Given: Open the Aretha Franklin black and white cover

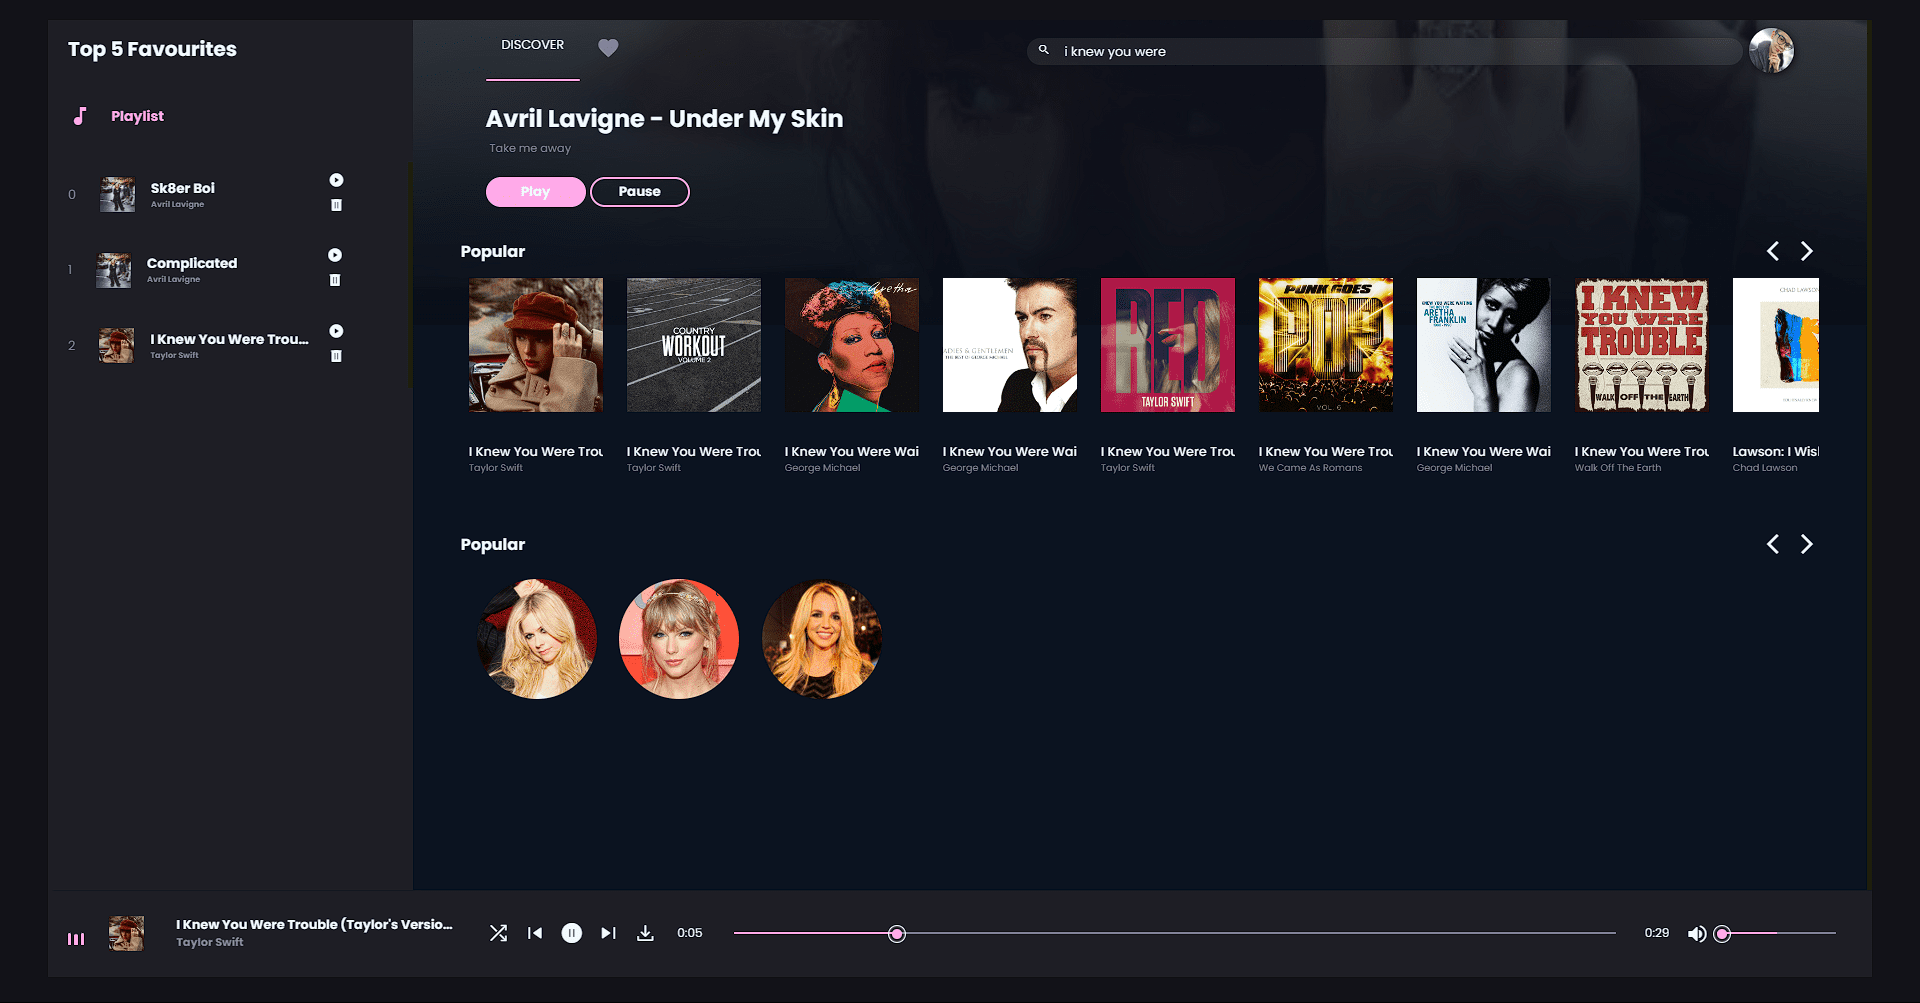Looking at the screenshot, I should tap(1484, 345).
